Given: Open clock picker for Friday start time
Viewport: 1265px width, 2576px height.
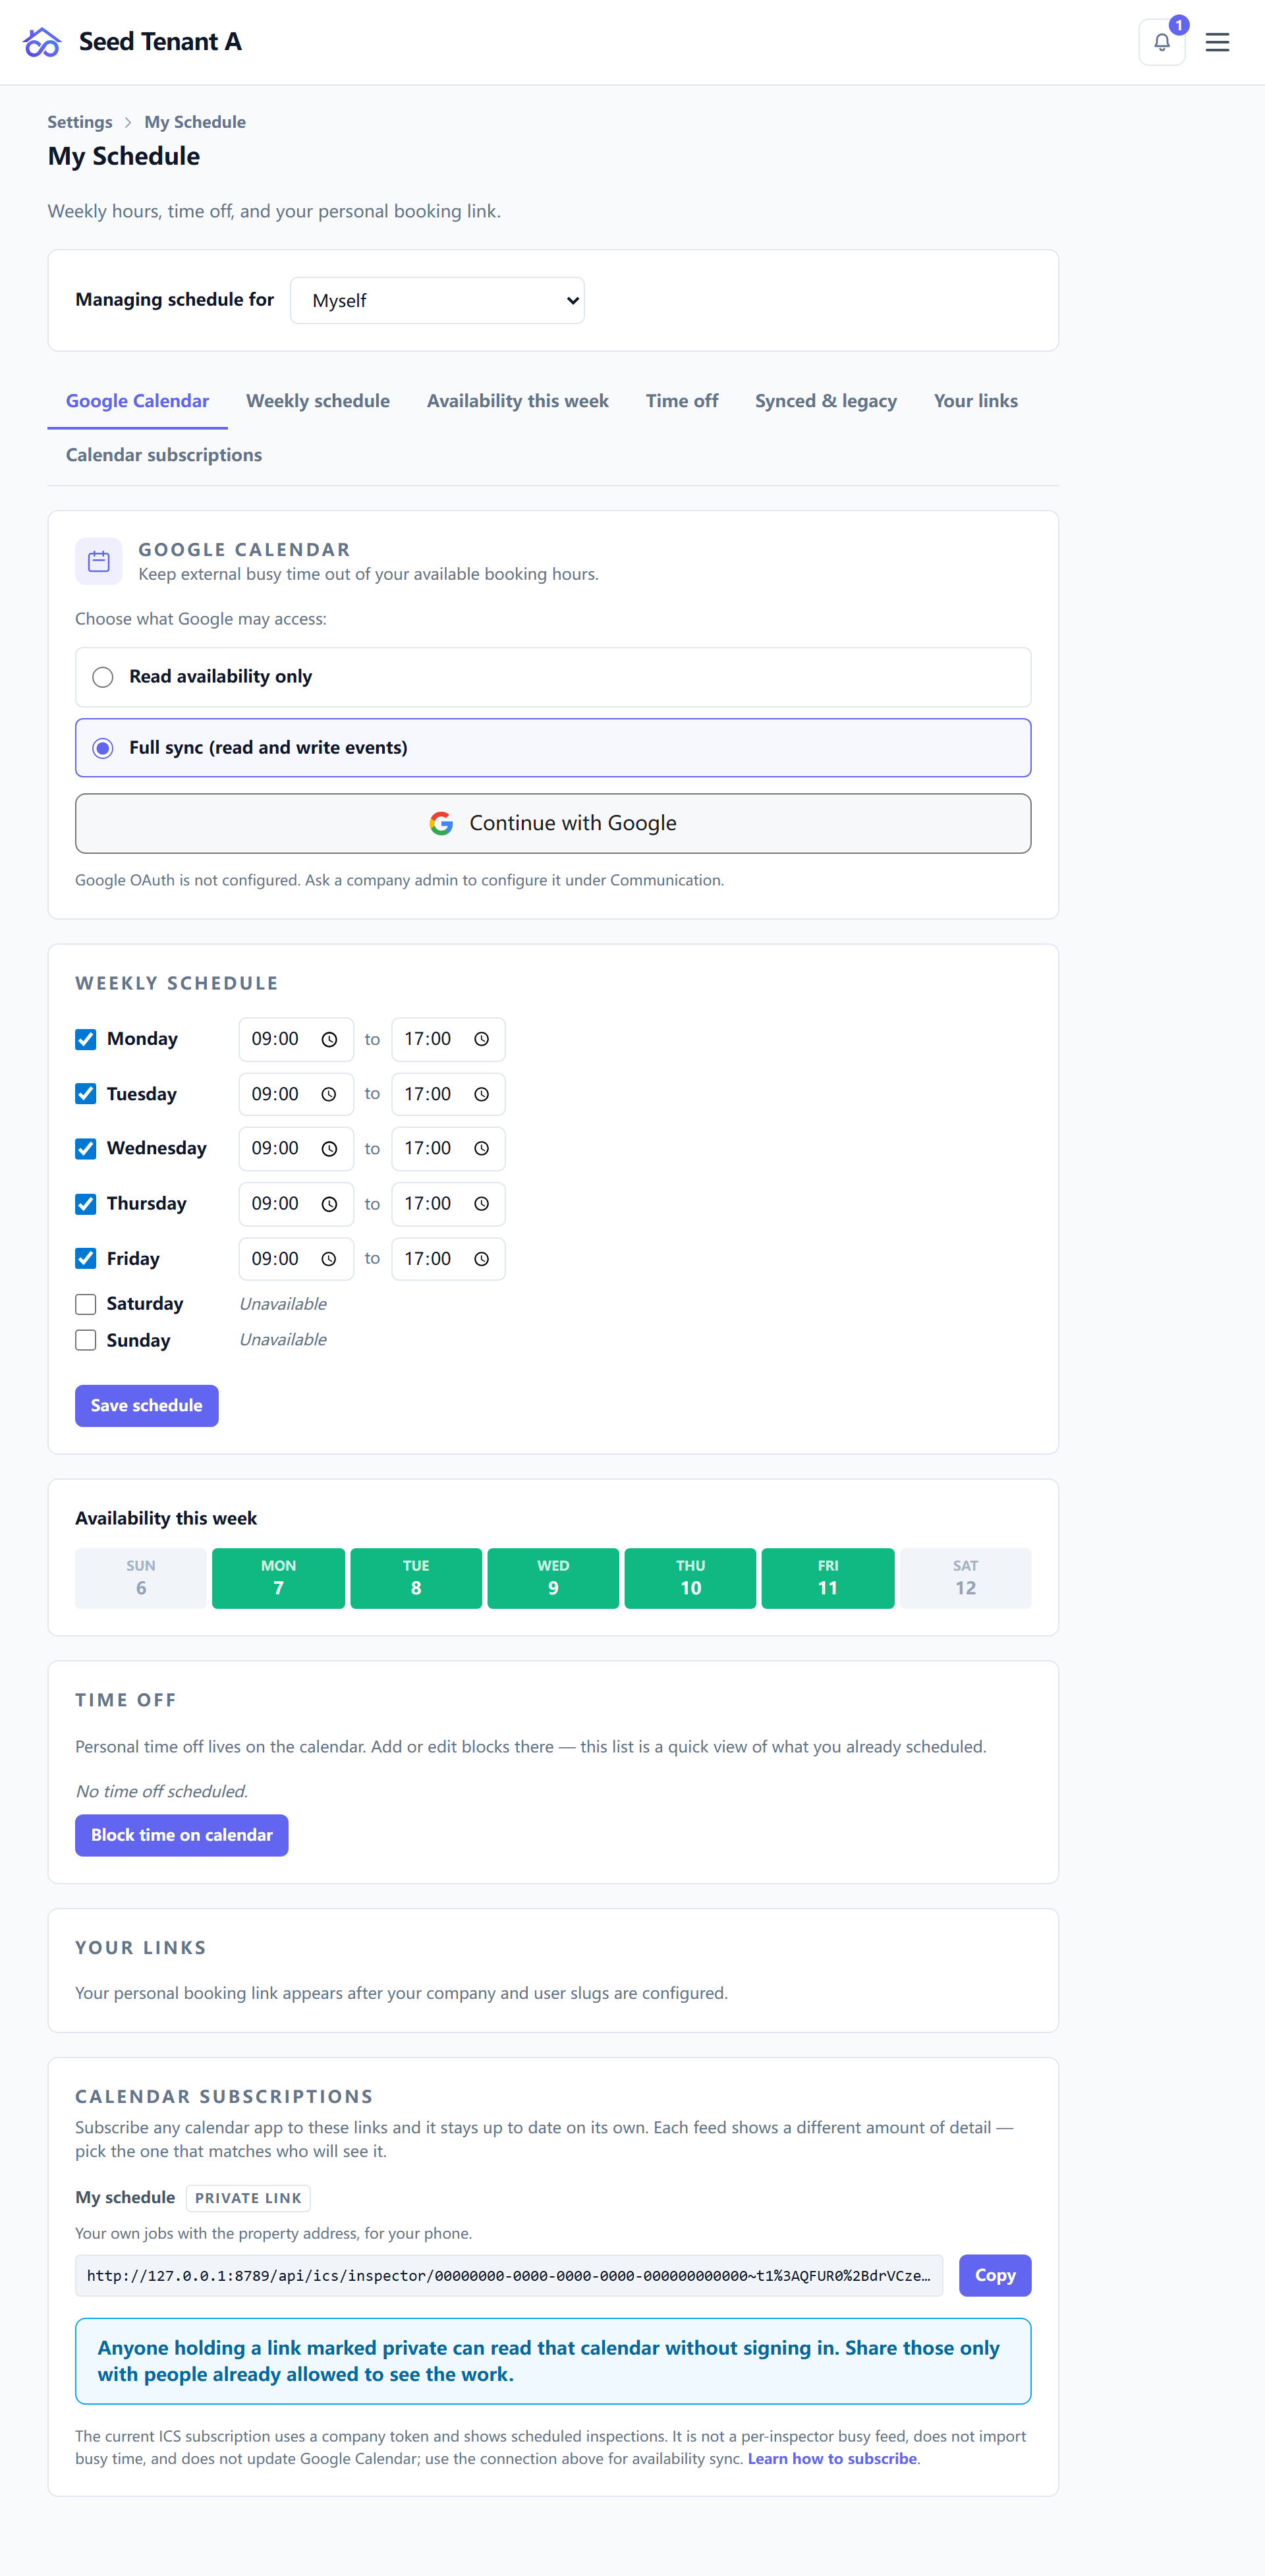Looking at the screenshot, I should pyautogui.click(x=329, y=1259).
